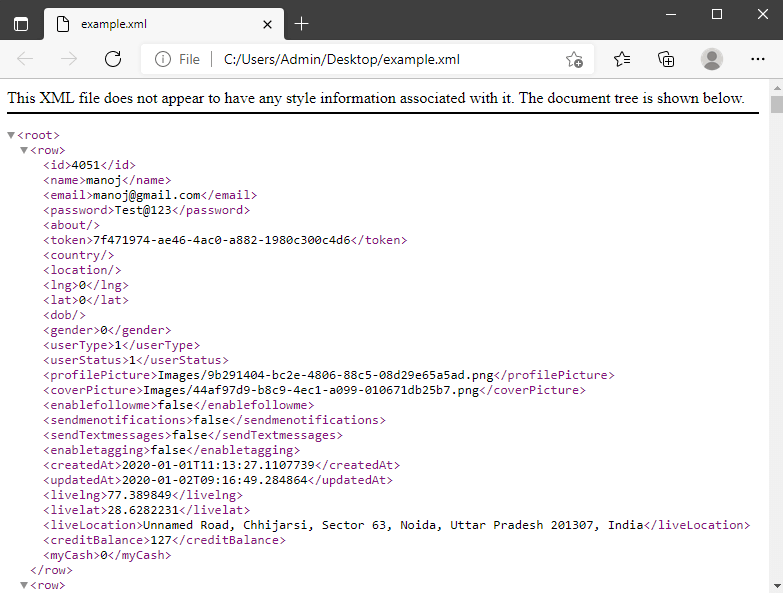This screenshot has height=593, width=783.
Task: Click the createdAt timestamp value
Action: (x=218, y=465)
